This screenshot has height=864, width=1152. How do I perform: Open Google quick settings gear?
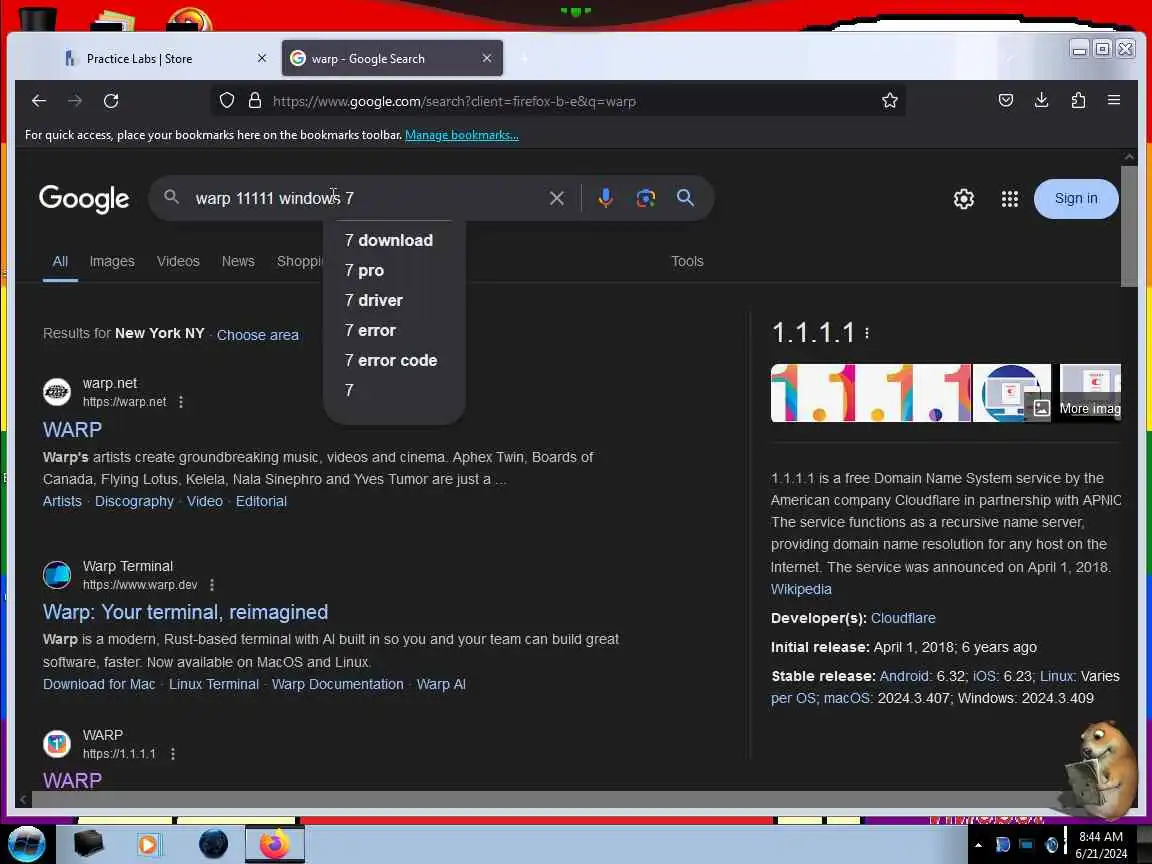[x=964, y=198]
